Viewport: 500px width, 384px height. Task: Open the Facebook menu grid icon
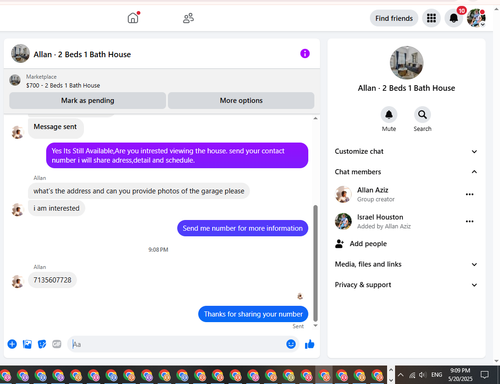(x=431, y=18)
